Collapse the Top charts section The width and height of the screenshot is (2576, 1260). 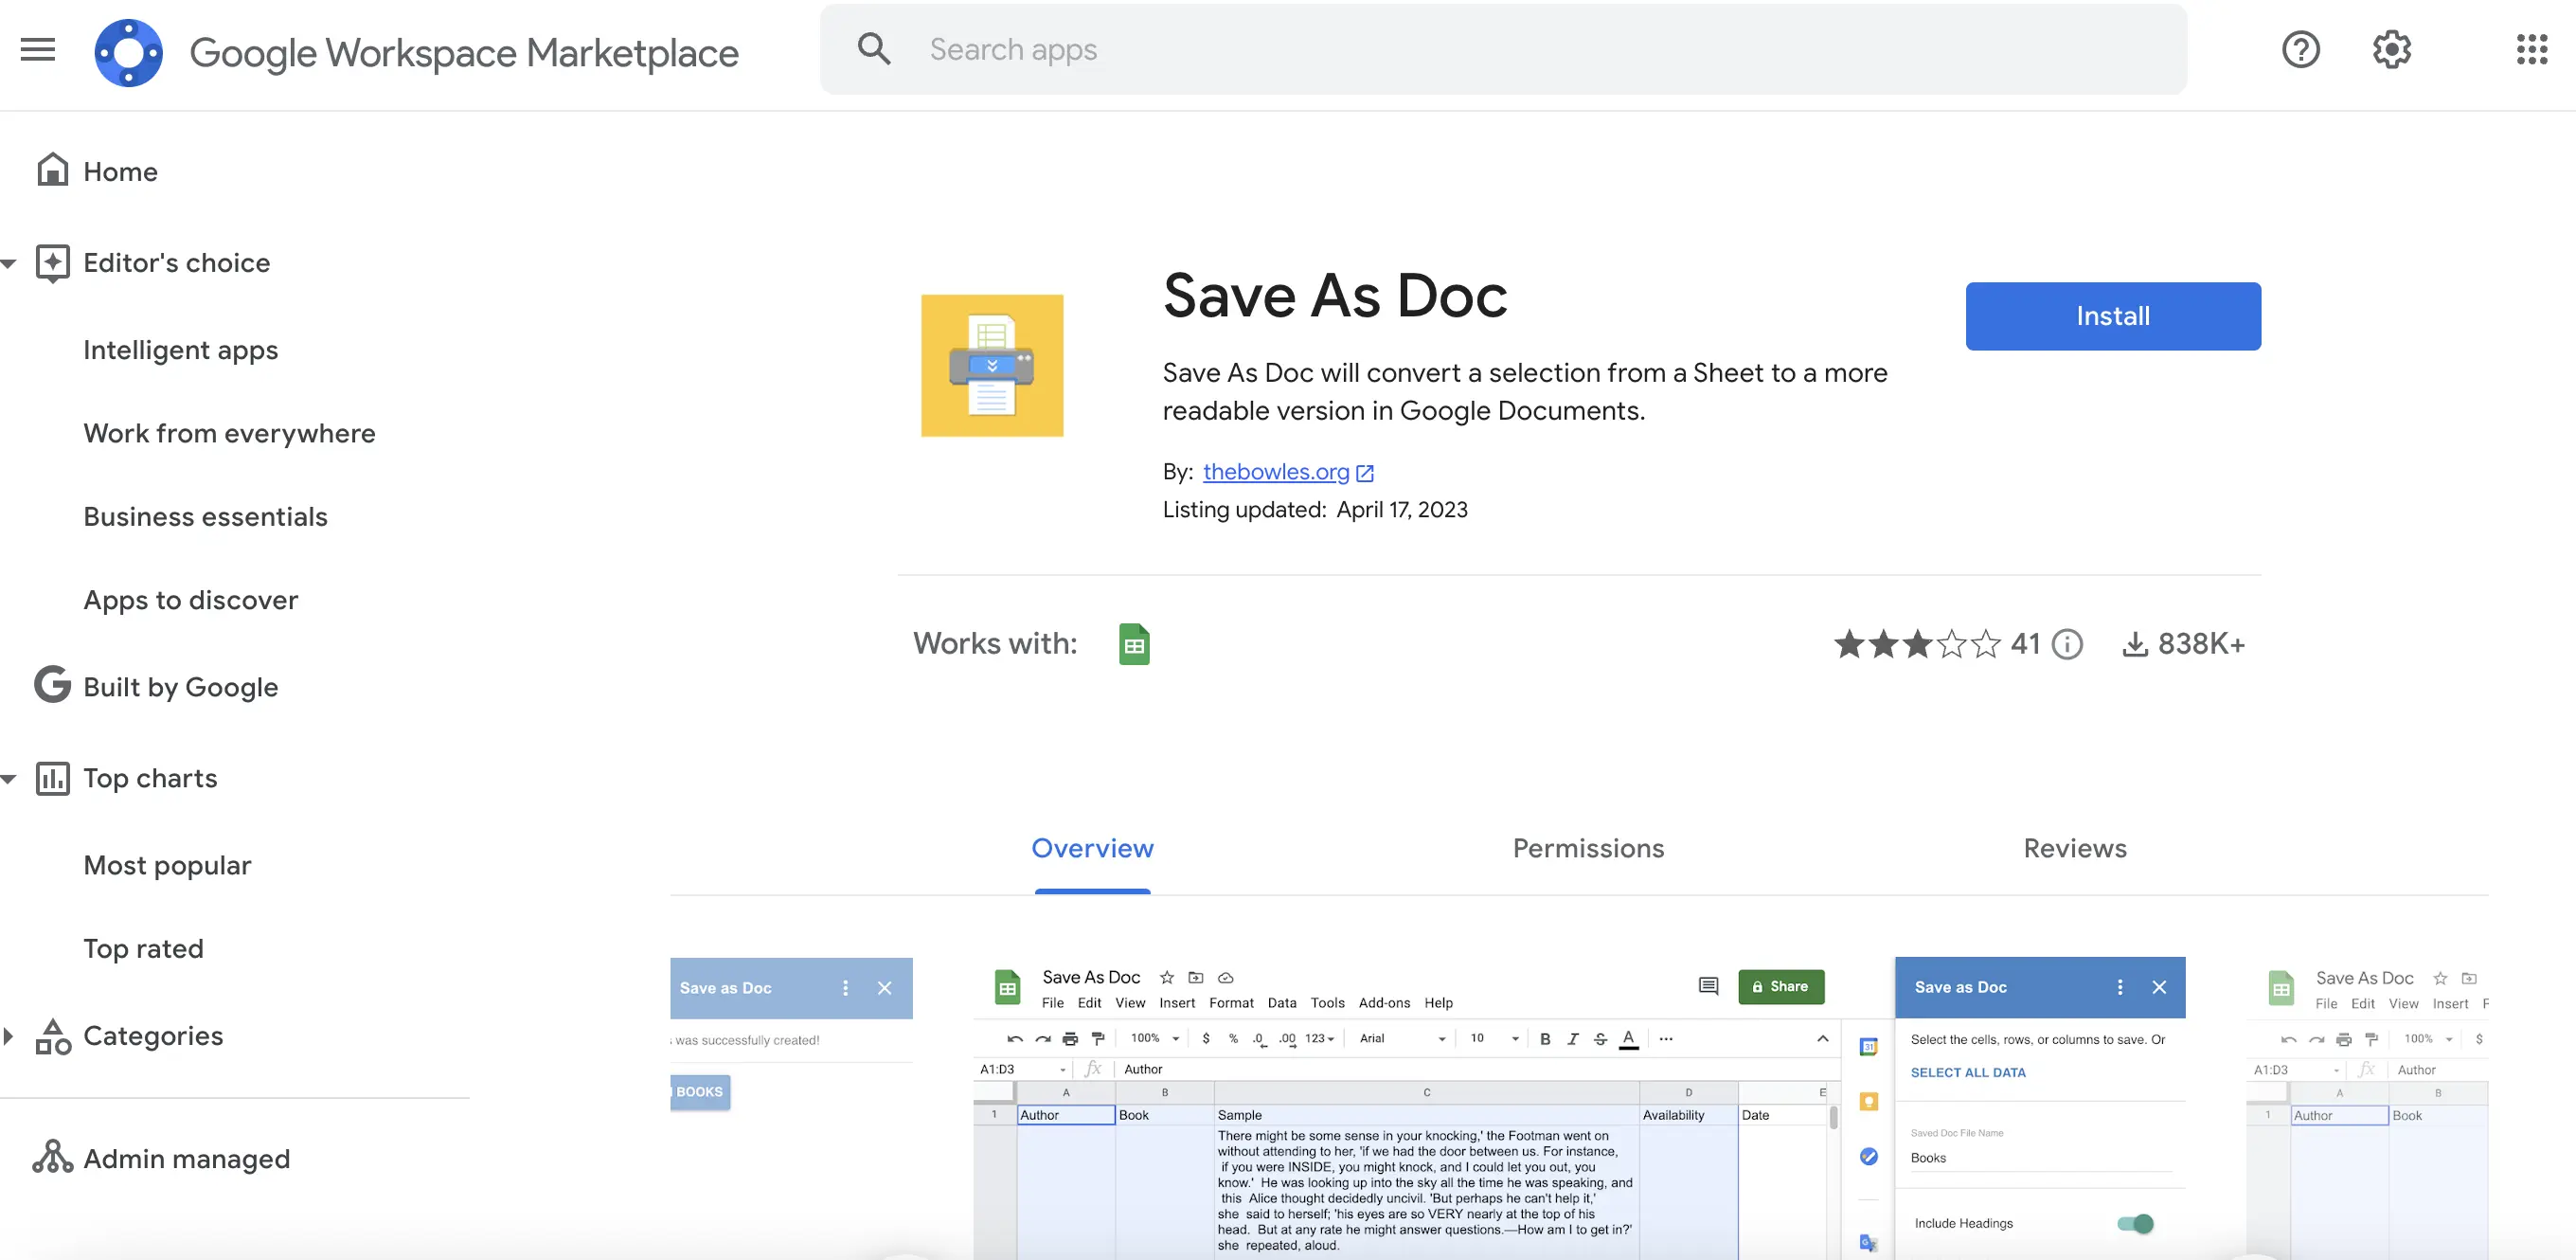pyautogui.click(x=9, y=778)
